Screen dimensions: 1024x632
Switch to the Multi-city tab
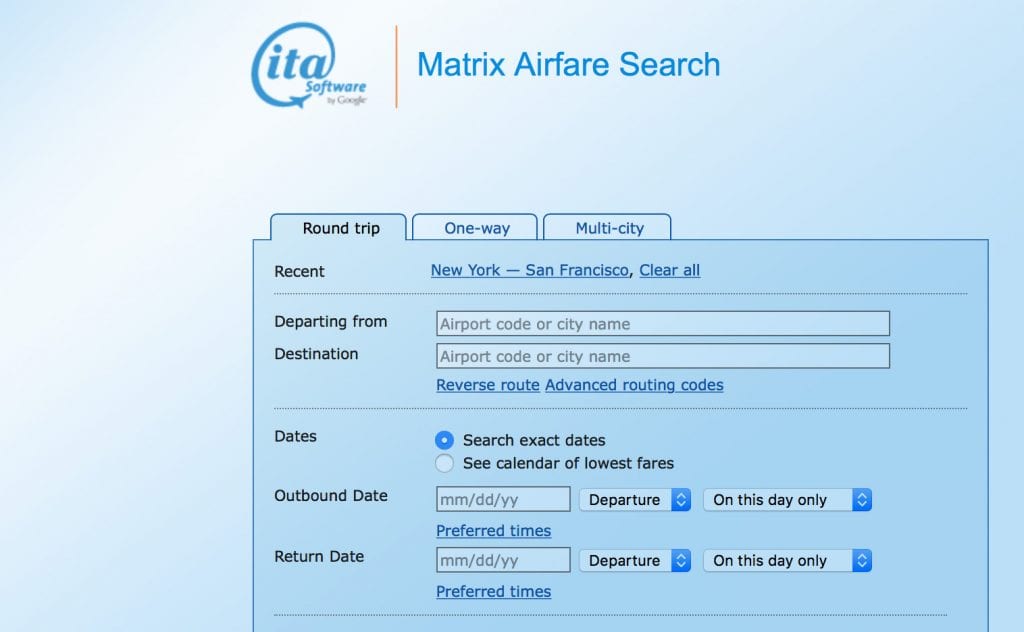[607, 228]
